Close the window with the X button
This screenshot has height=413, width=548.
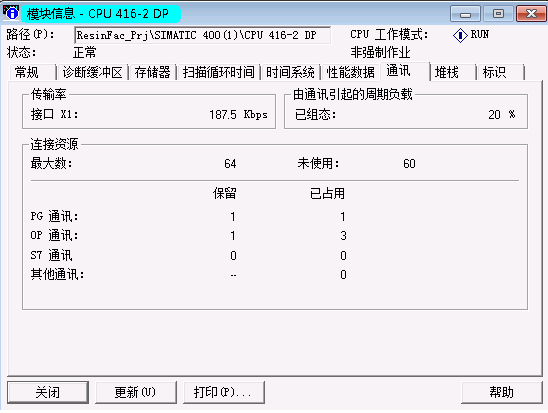[531, 14]
